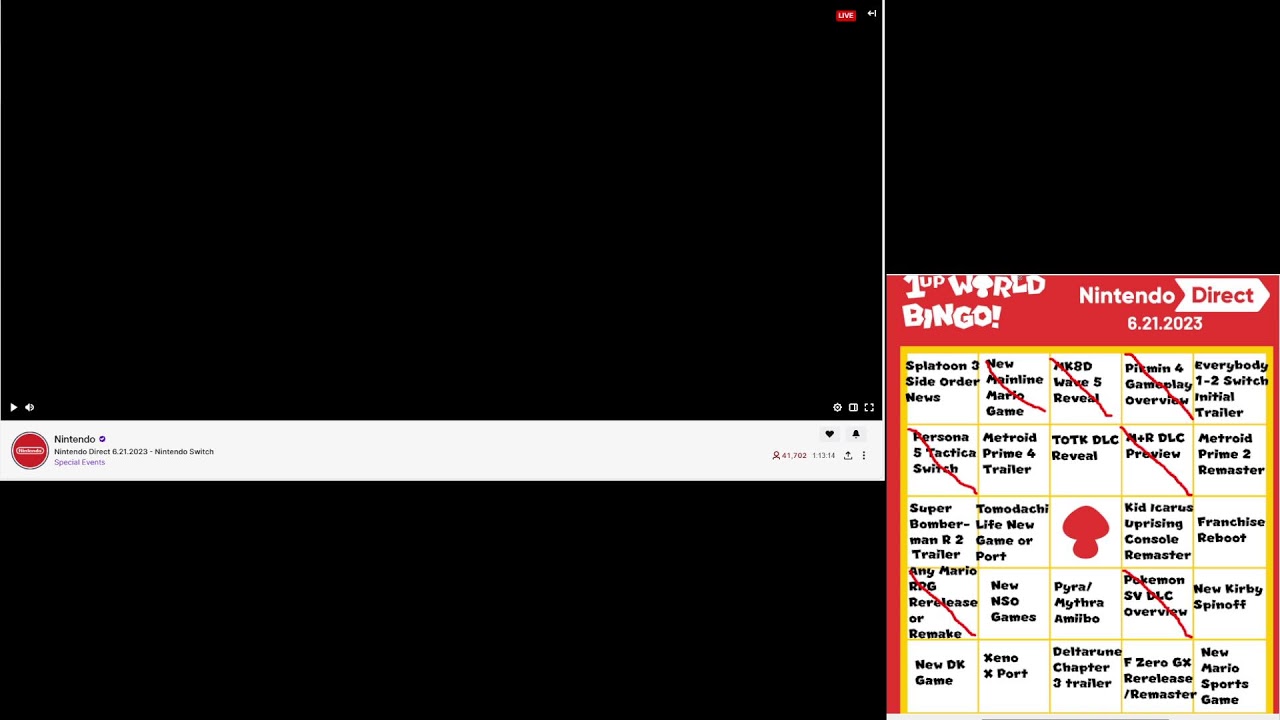Select the Xeno X Port square

pyautogui.click(x=1012, y=675)
